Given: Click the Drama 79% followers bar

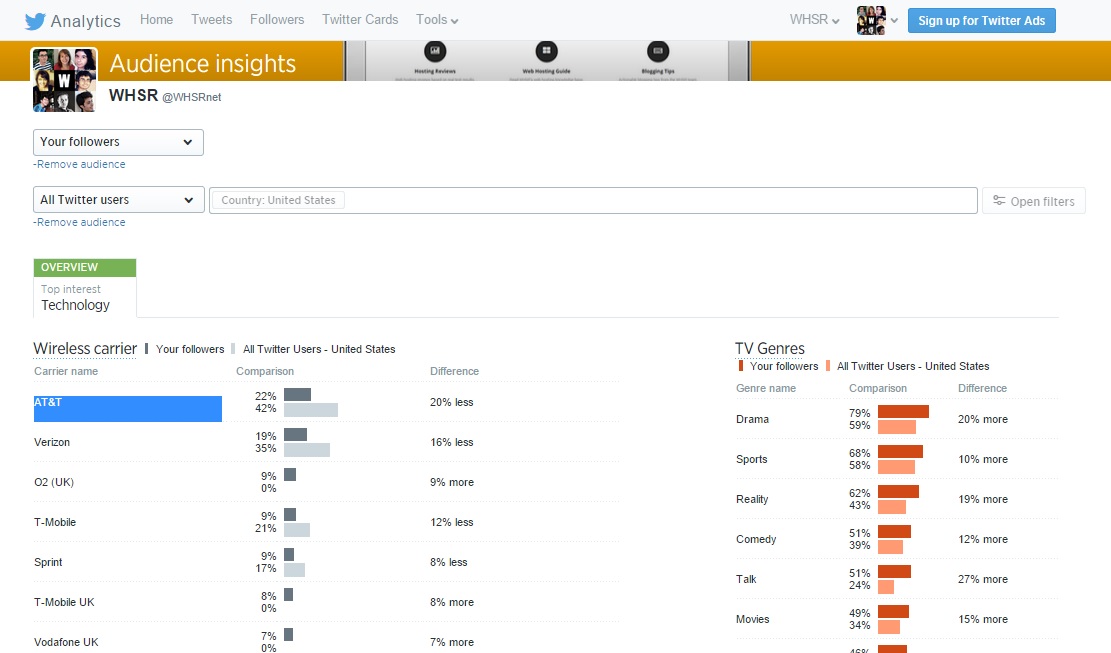Looking at the screenshot, I should coord(903,411).
